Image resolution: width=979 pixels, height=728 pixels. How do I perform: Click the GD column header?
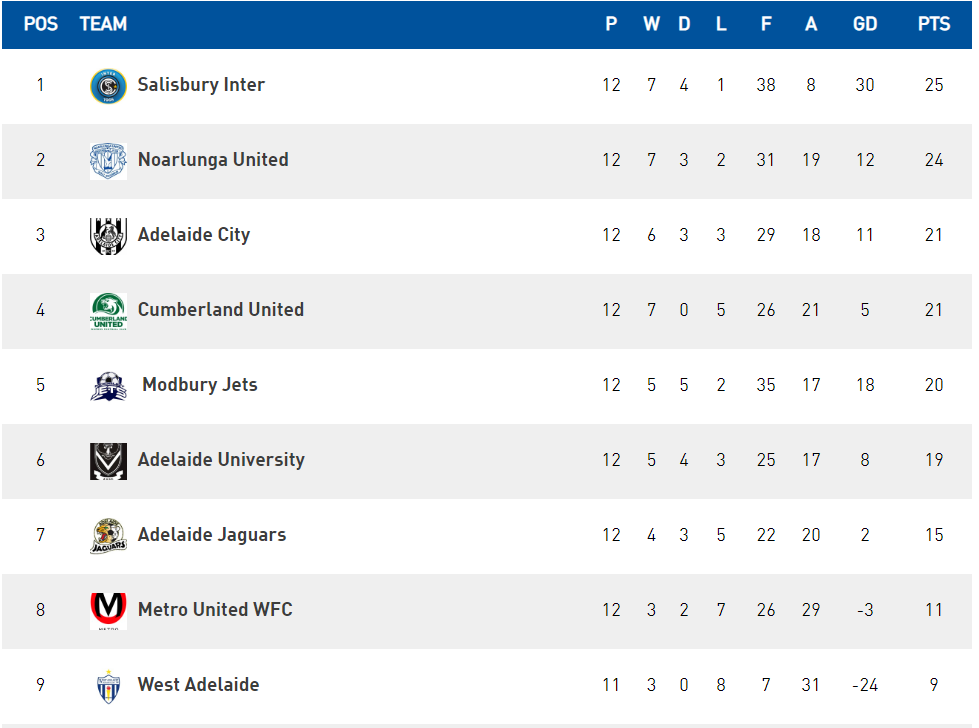pyautogui.click(x=865, y=24)
